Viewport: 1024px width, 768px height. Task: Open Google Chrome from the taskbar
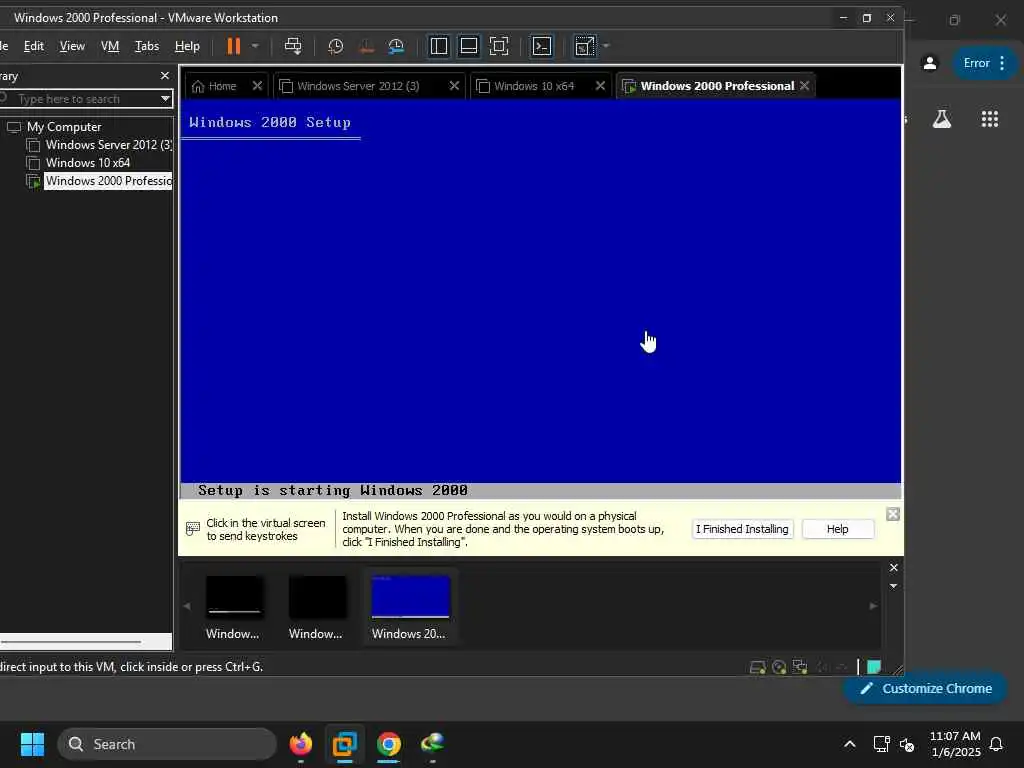389,744
